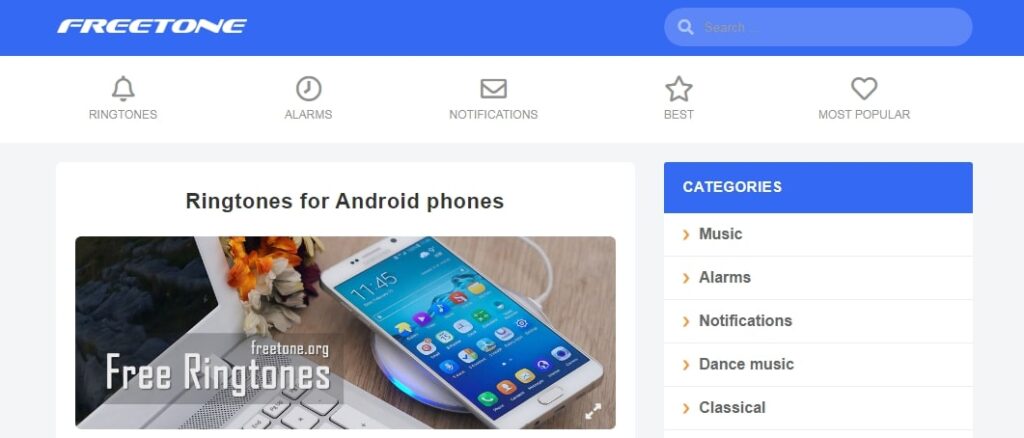Click the search magnifier icon
1024x438 pixels.
pyautogui.click(x=685, y=27)
